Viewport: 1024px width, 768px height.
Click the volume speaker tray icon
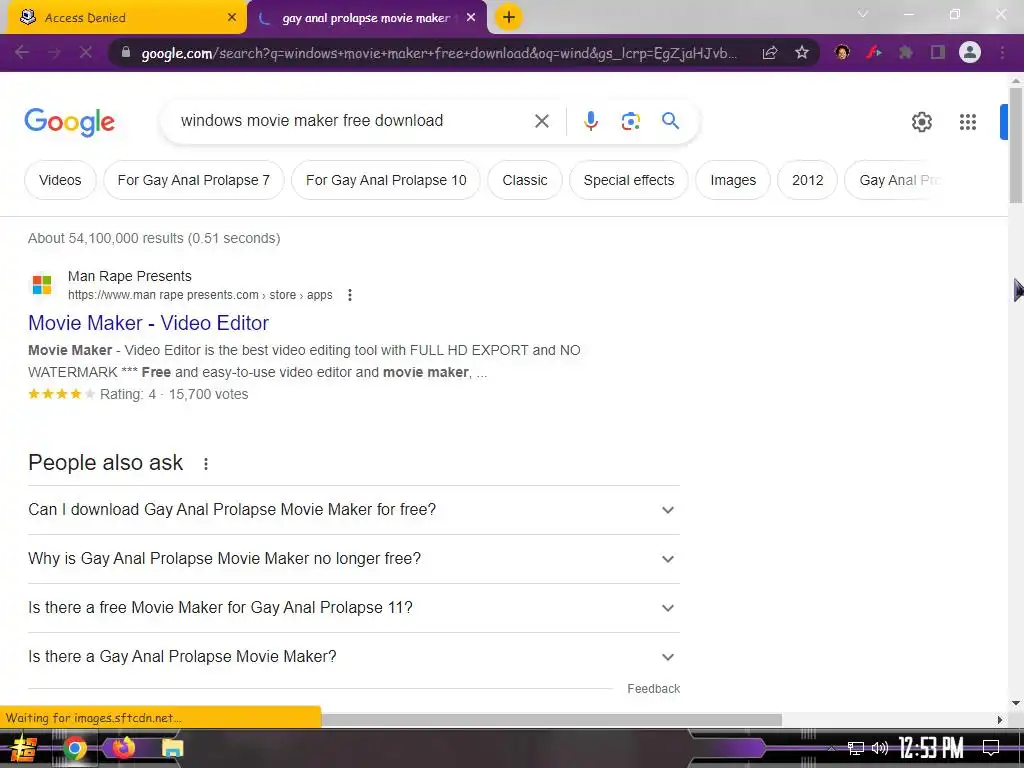tap(880, 748)
